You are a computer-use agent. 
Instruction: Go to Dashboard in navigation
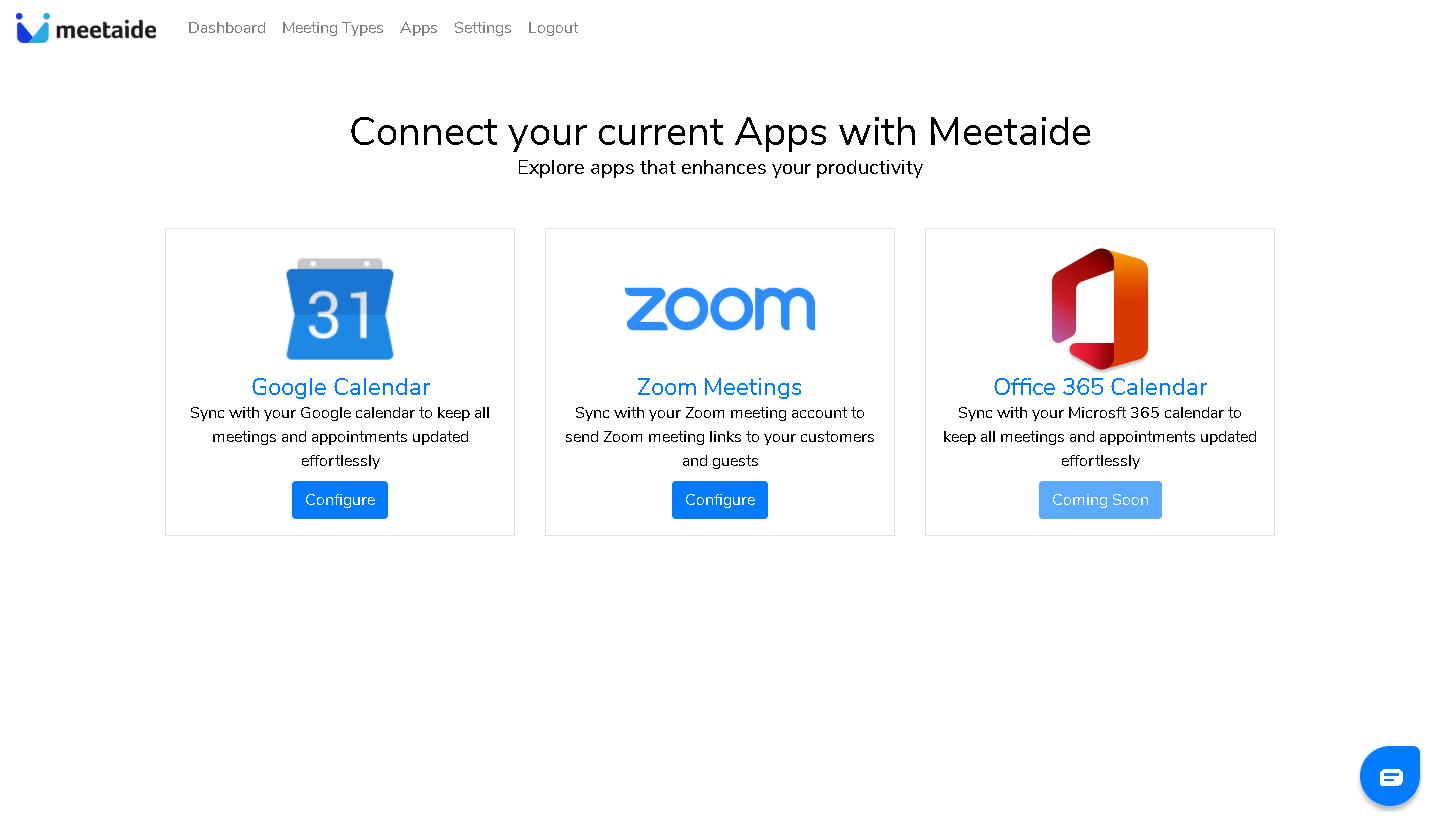tap(227, 28)
